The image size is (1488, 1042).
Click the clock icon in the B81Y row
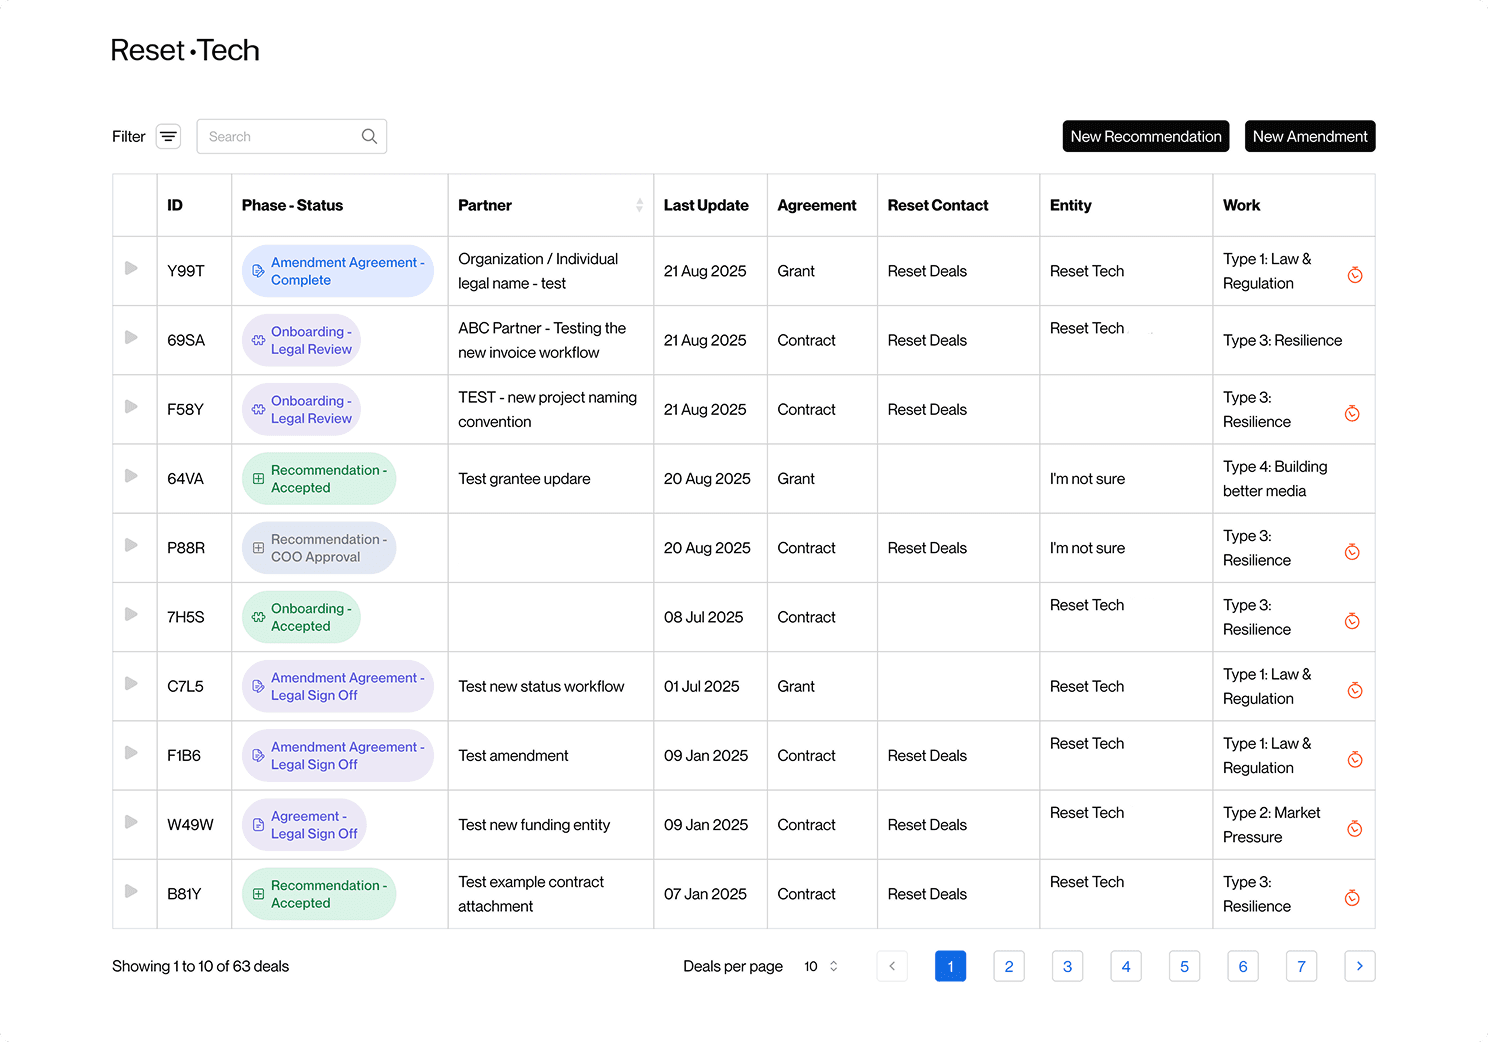[x=1352, y=898]
